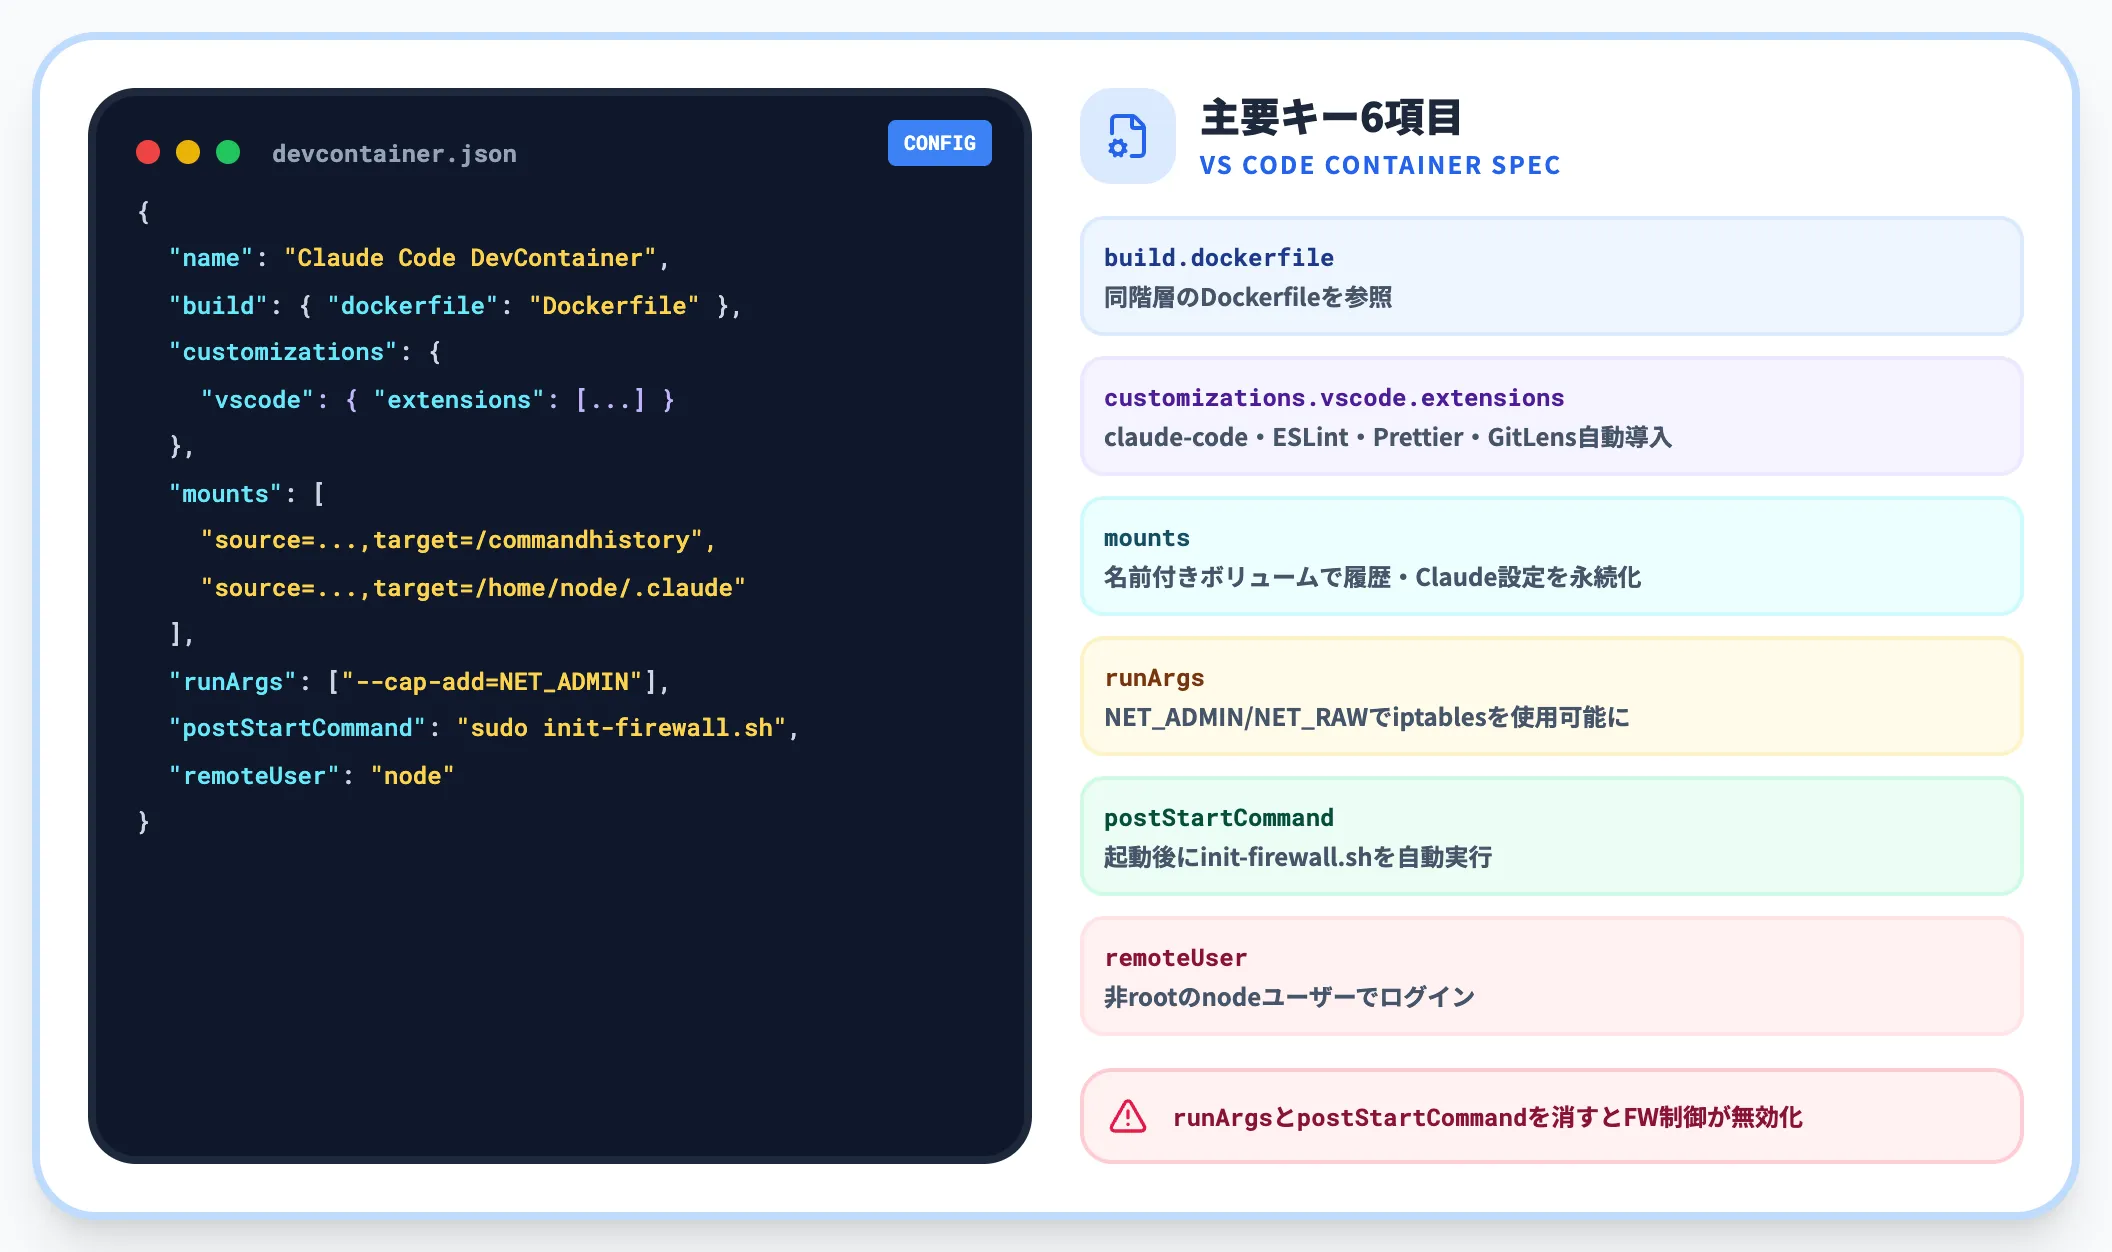Click the "name" key in the code

(x=211, y=258)
